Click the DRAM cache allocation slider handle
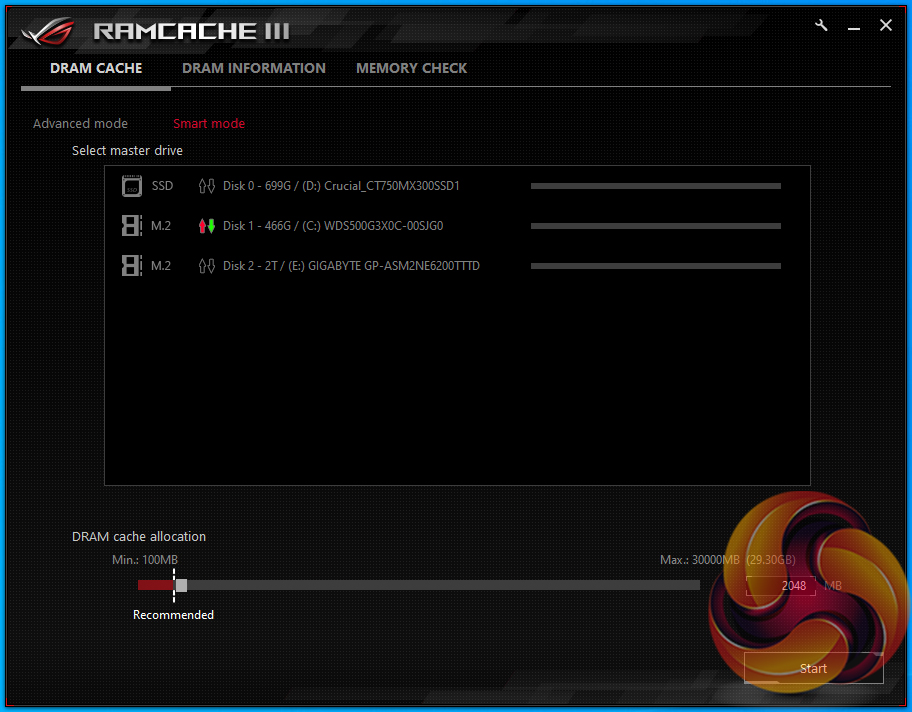Image resolution: width=912 pixels, height=712 pixels. [181, 586]
